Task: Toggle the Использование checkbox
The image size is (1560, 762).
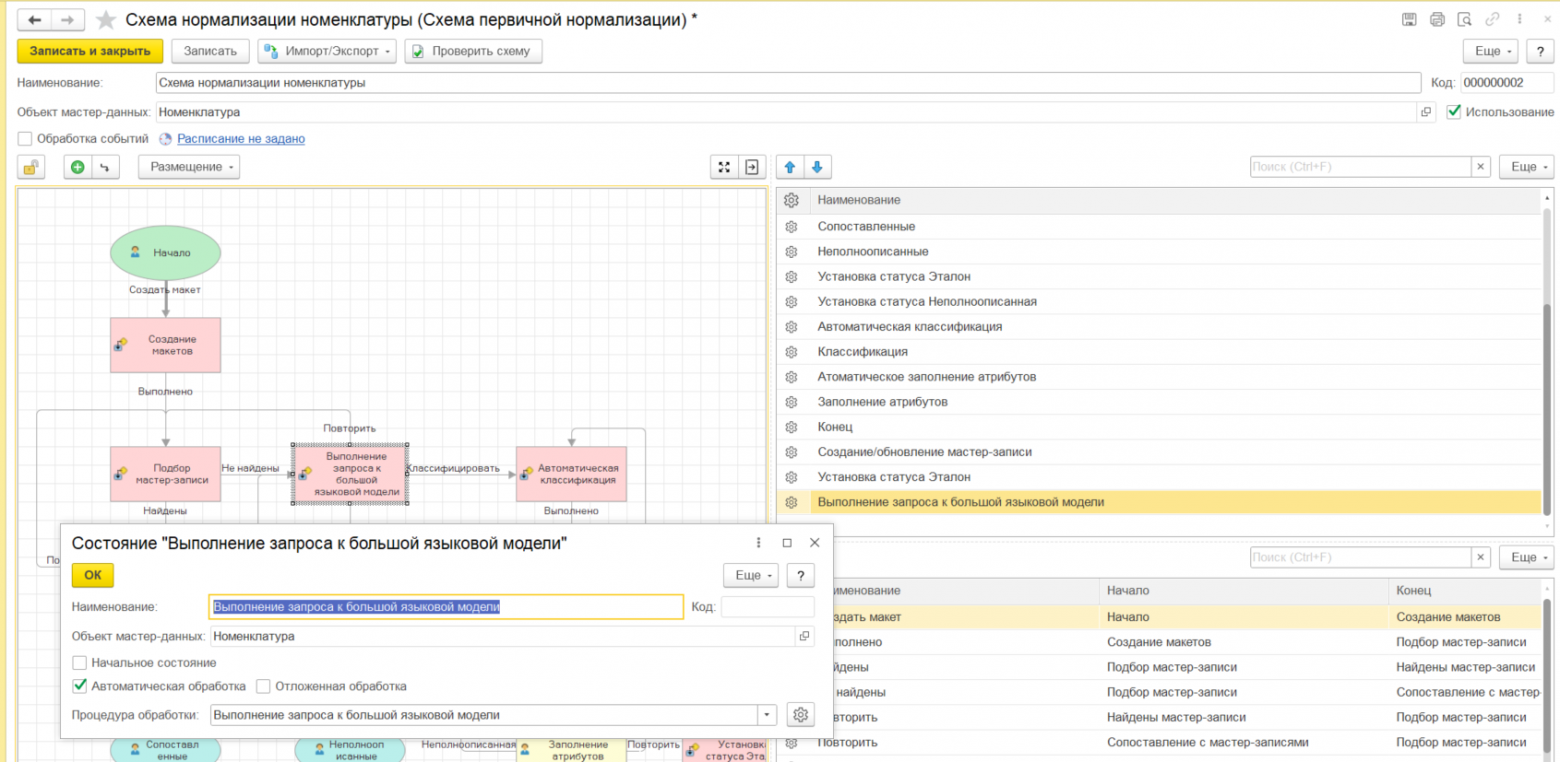Action: coord(1454,112)
